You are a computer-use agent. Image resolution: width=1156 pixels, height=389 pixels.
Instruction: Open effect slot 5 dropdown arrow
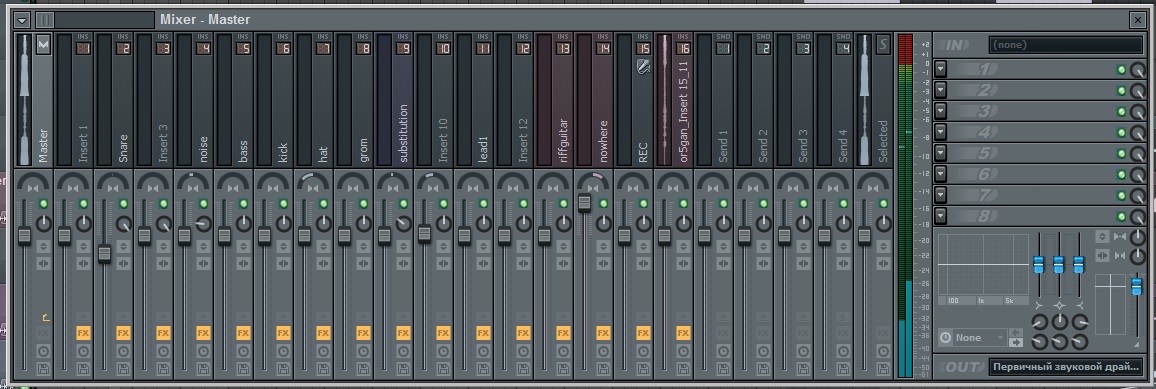tap(940, 153)
